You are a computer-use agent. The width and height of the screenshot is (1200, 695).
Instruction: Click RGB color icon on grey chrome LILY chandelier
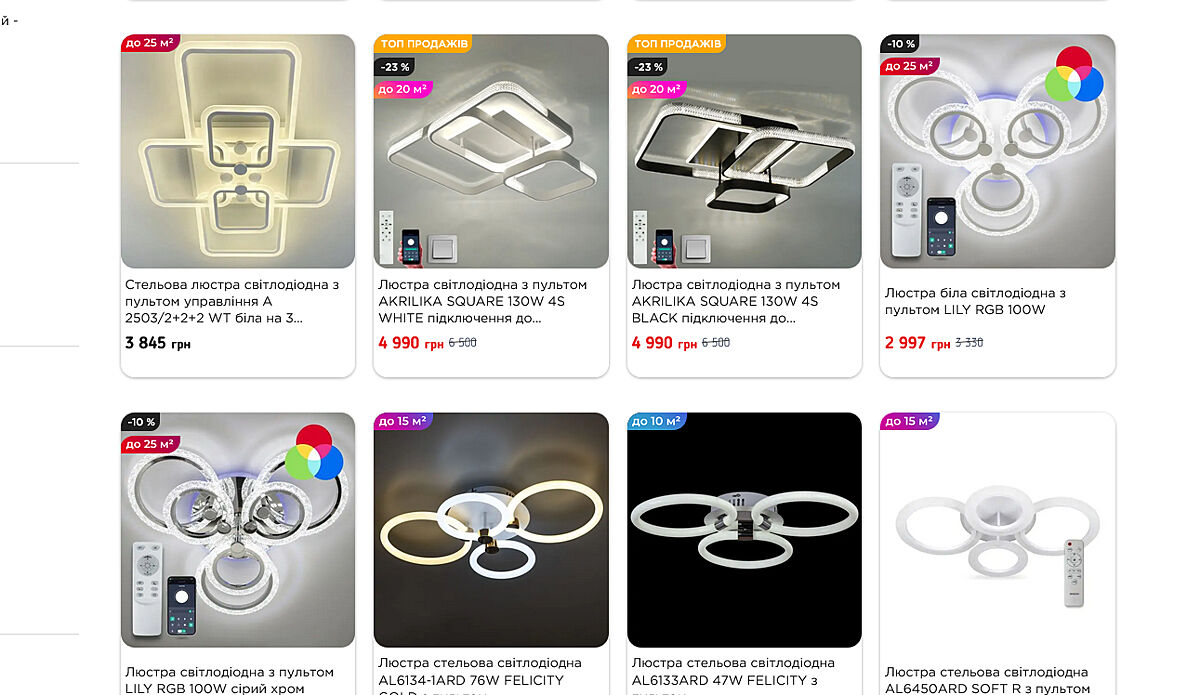click(314, 453)
